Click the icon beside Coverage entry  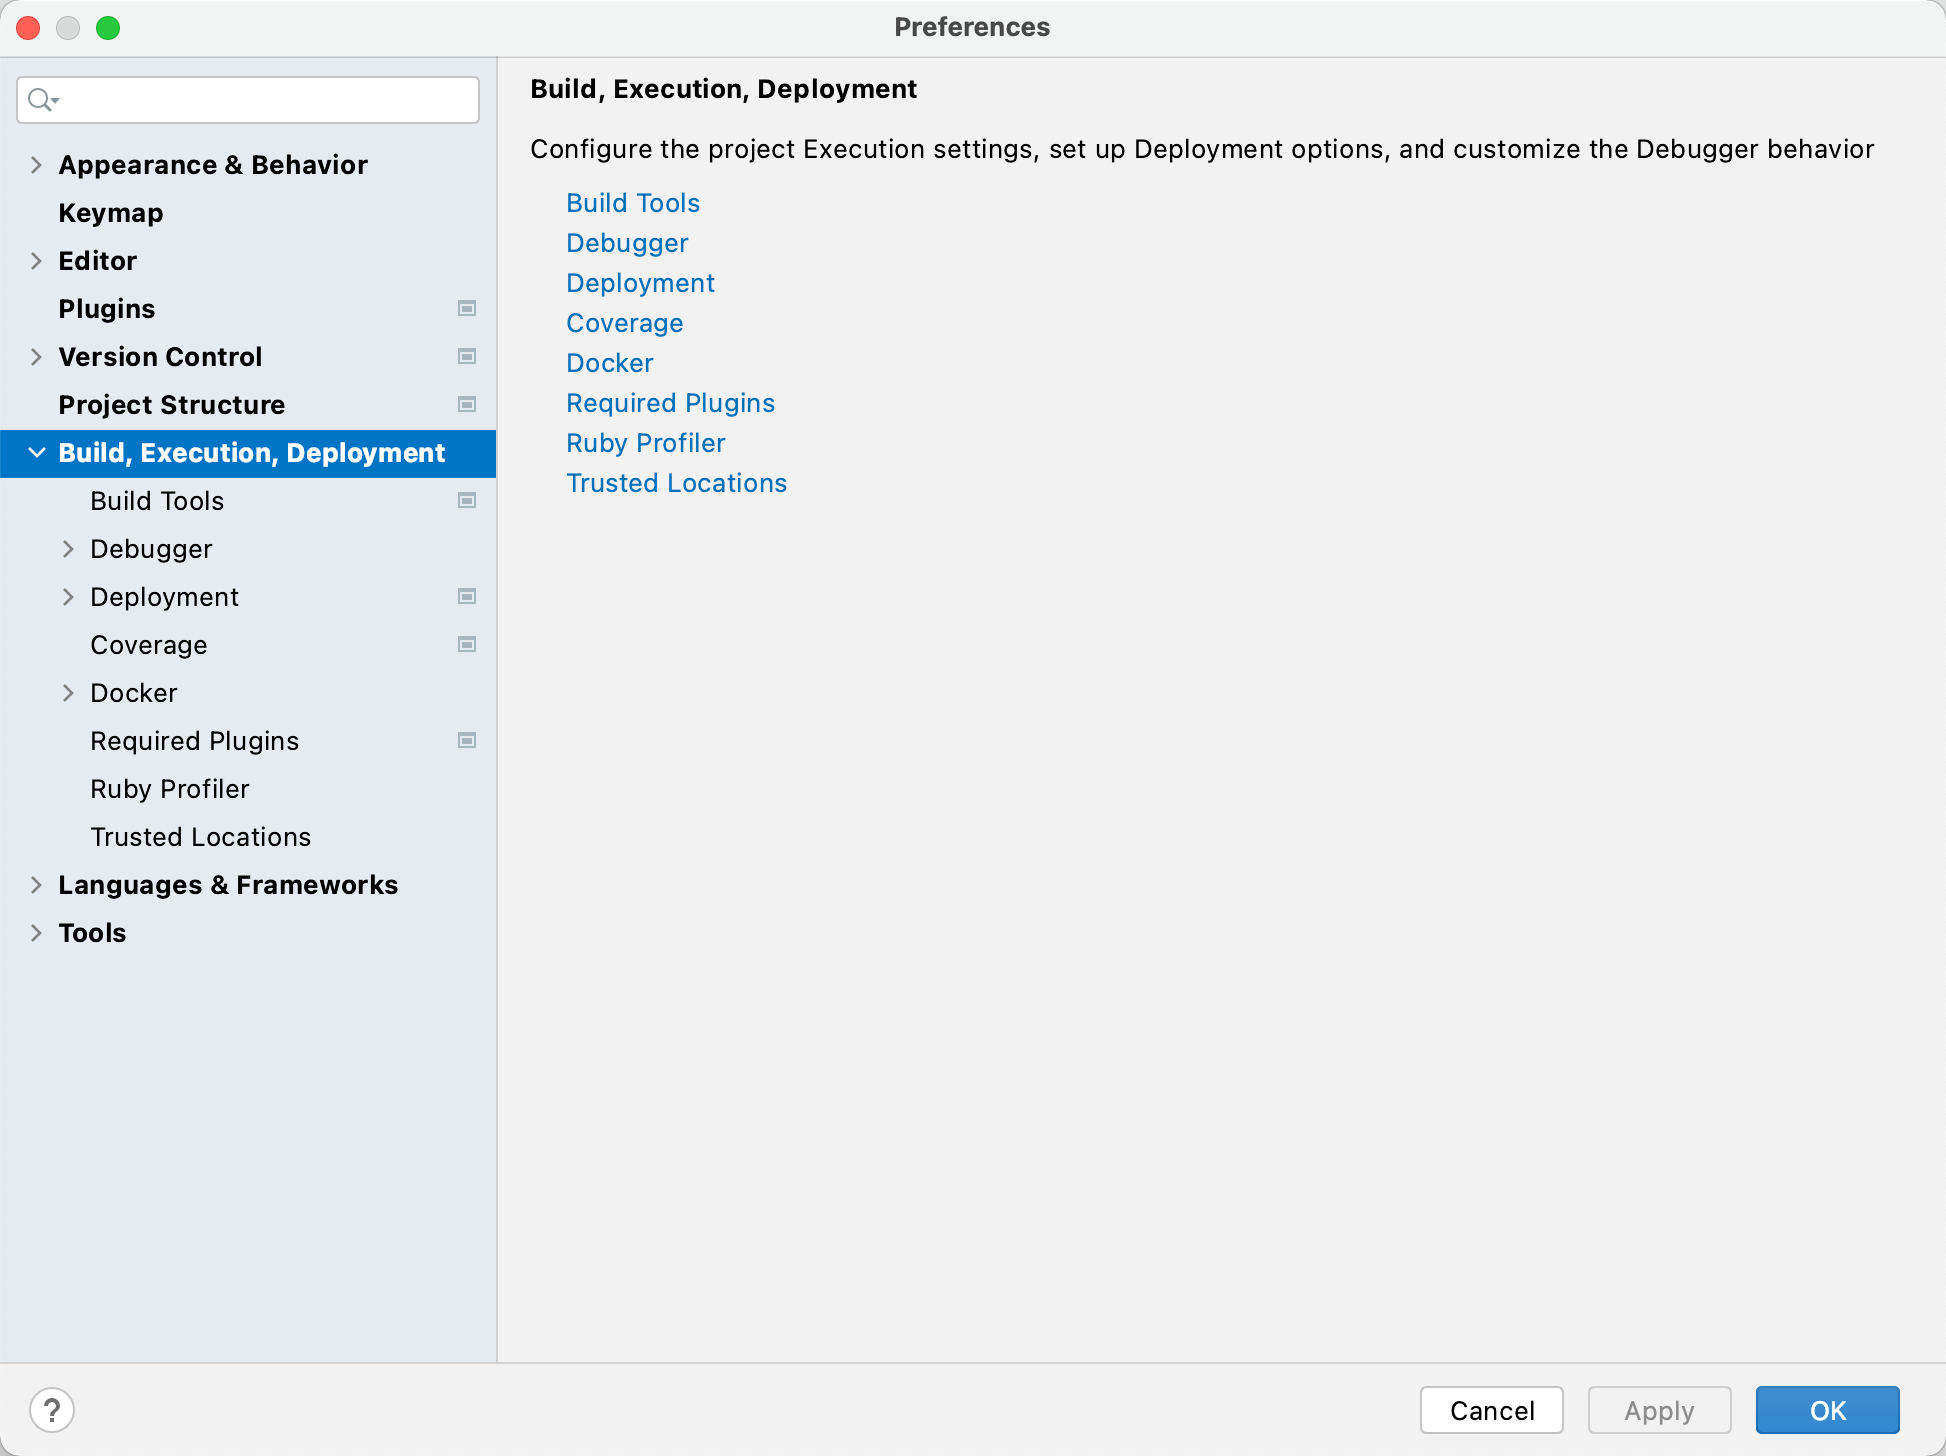click(x=467, y=644)
